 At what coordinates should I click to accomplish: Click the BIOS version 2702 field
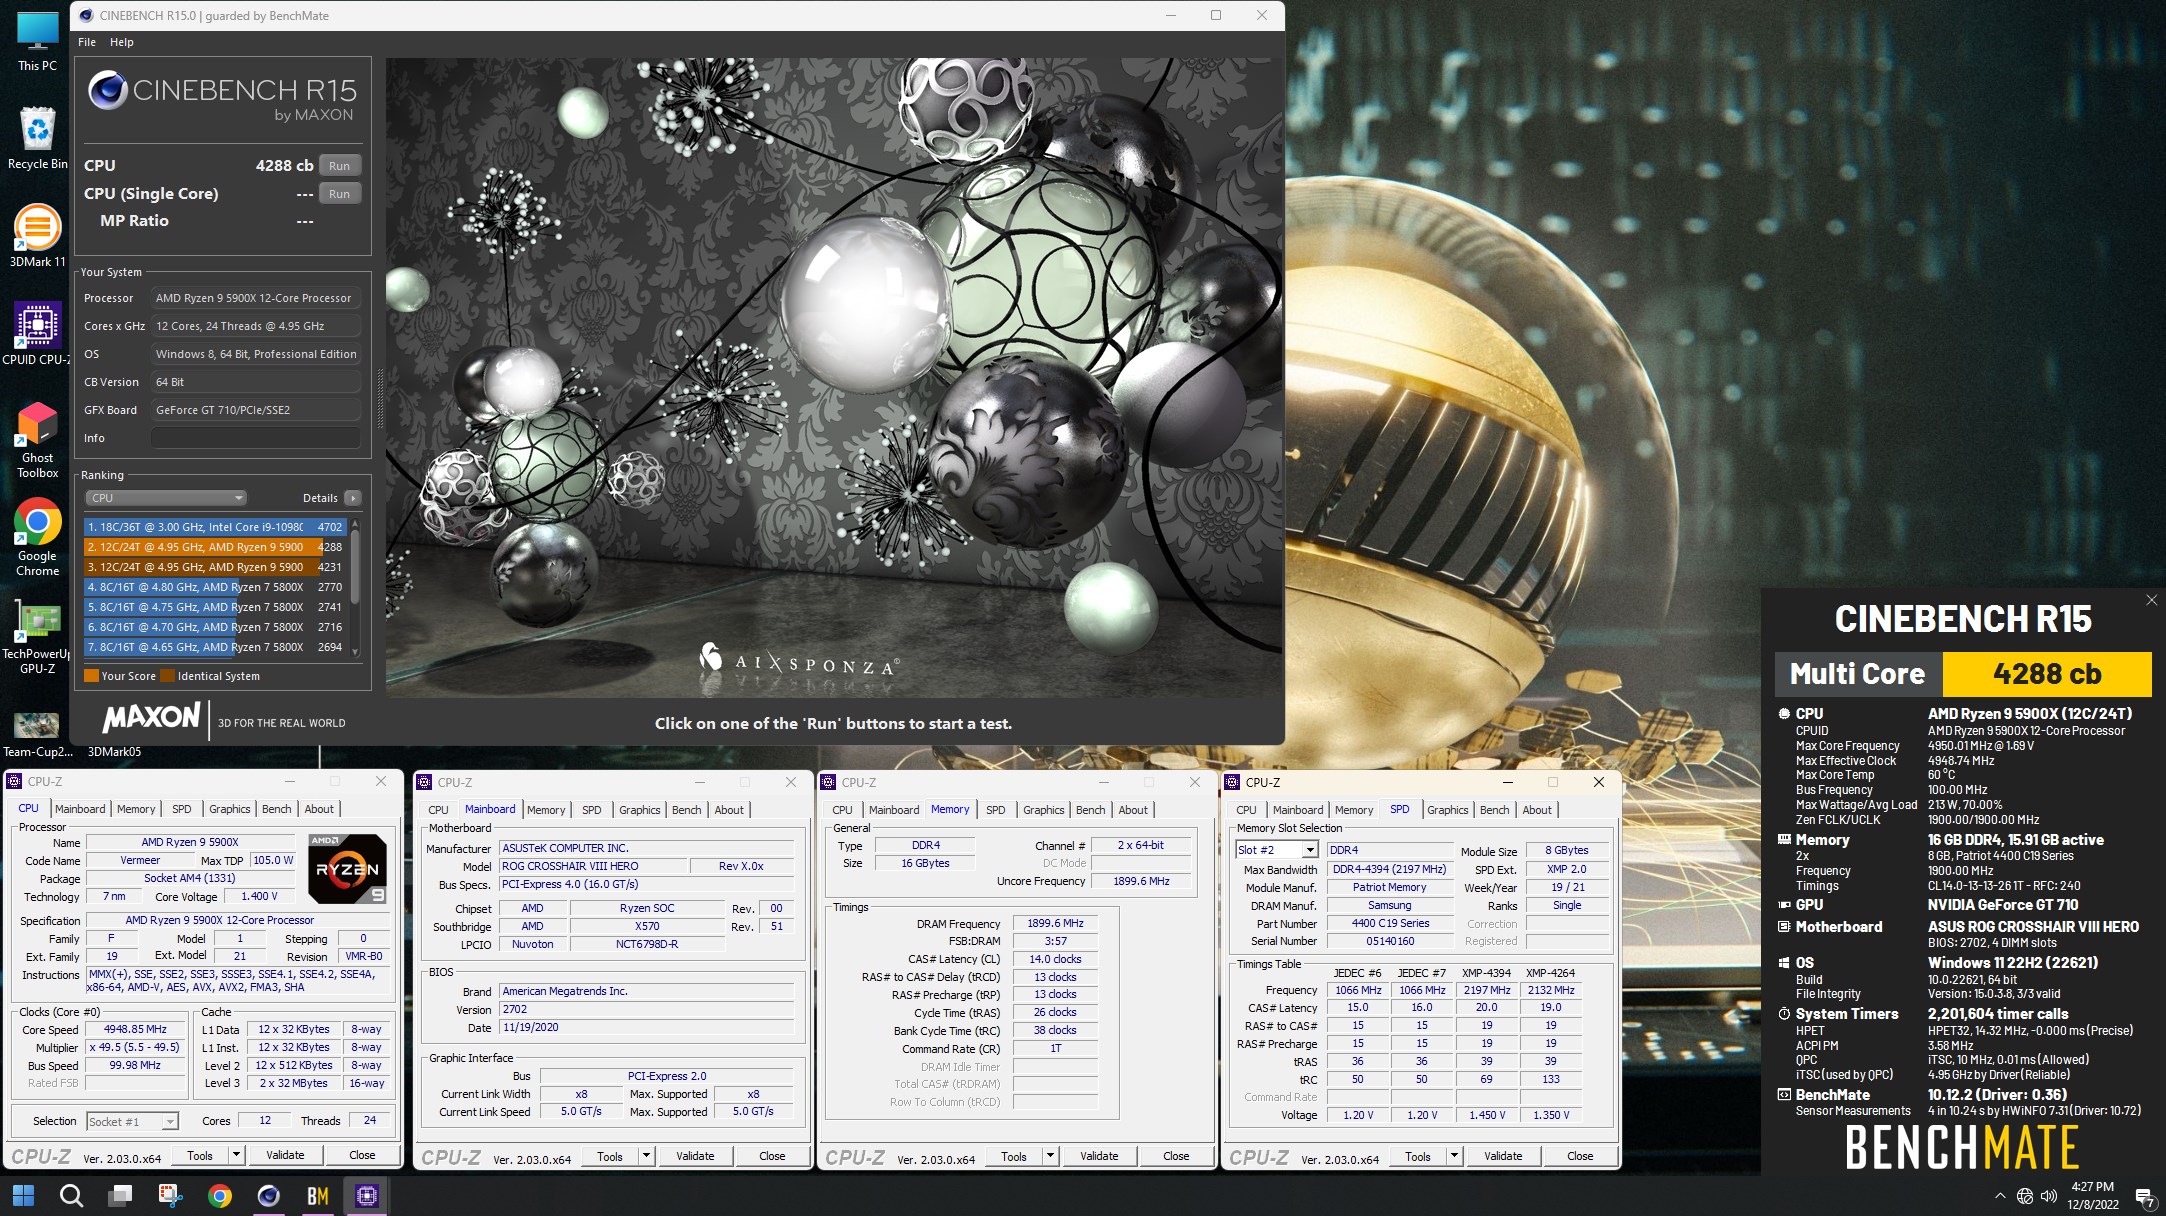point(647,1009)
